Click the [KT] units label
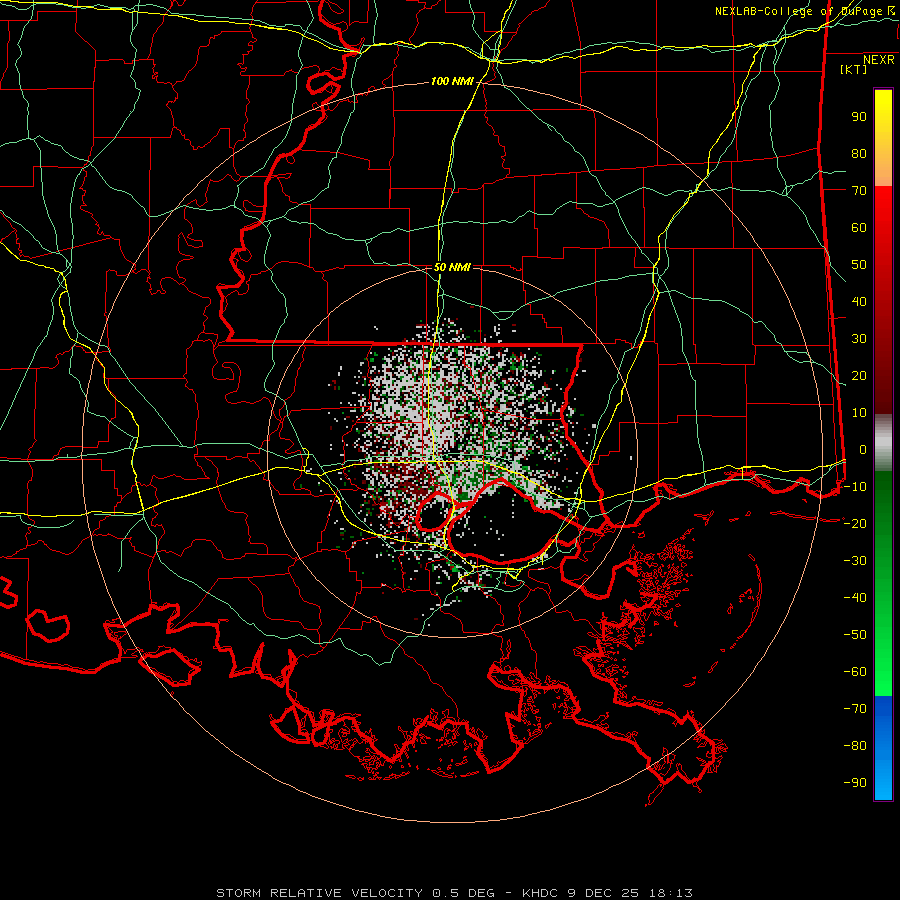This screenshot has height=900, width=900. pyautogui.click(x=853, y=70)
